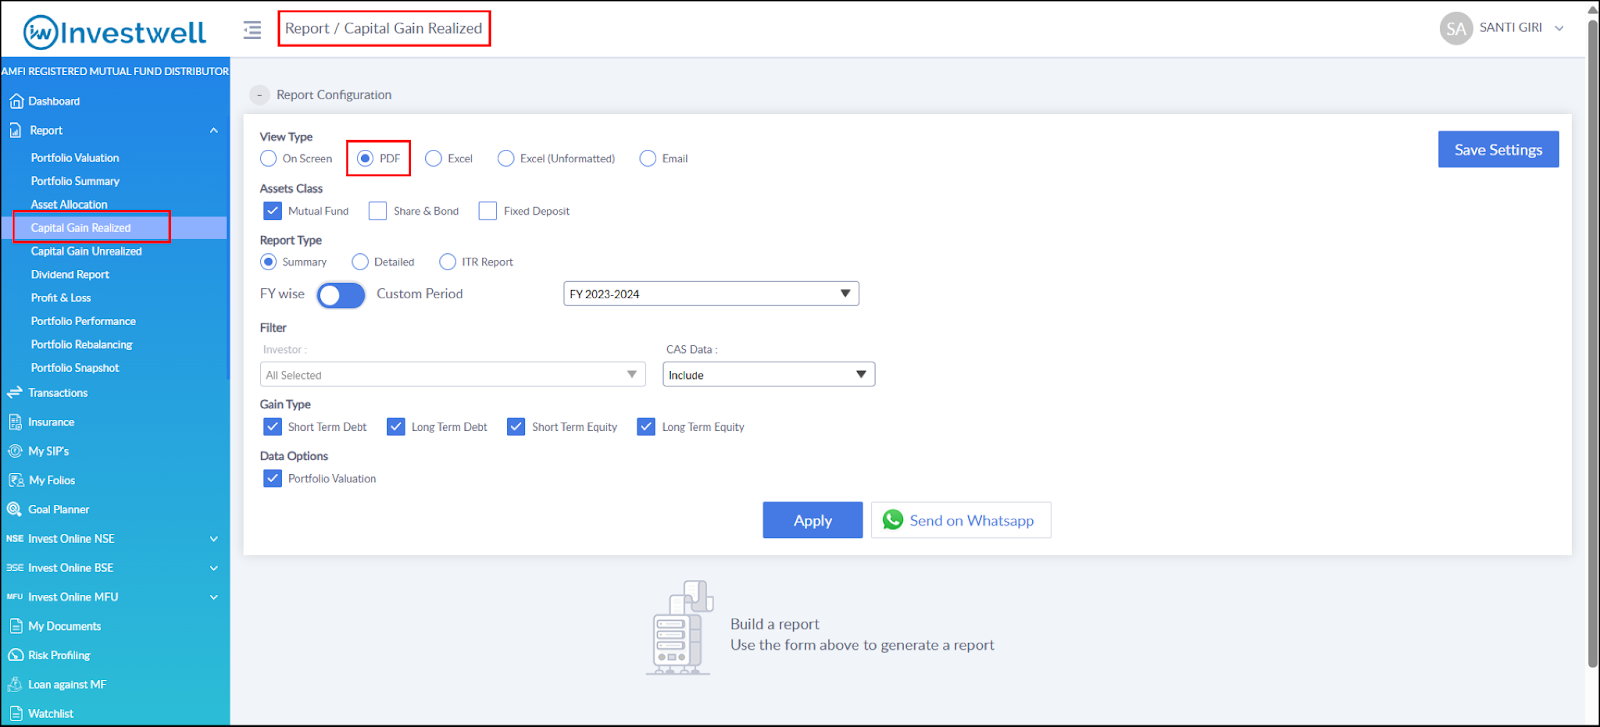Click the My SIP's sidebar icon
The height and width of the screenshot is (727, 1600).
(15, 451)
